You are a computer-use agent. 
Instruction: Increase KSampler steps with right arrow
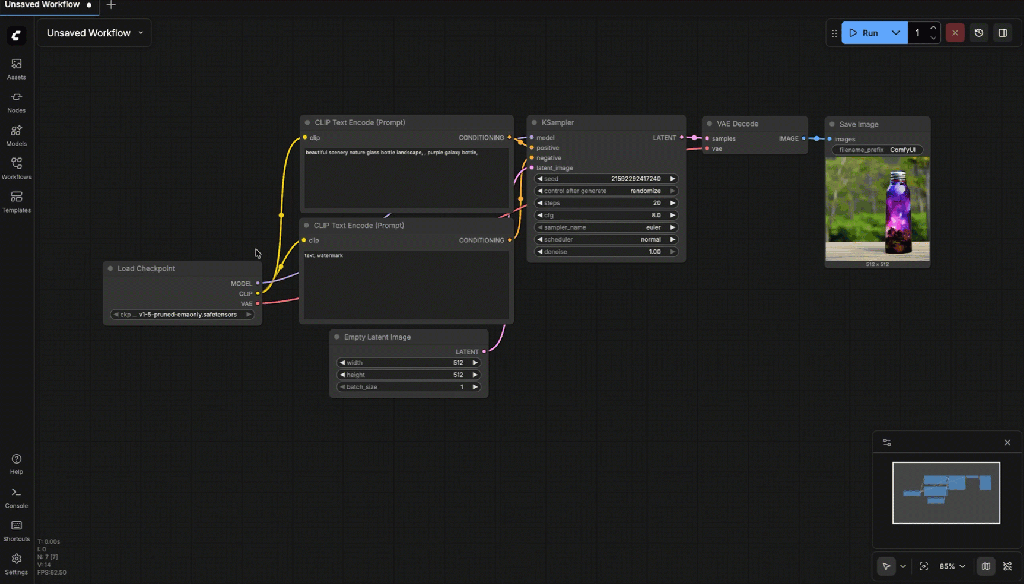click(673, 203)
